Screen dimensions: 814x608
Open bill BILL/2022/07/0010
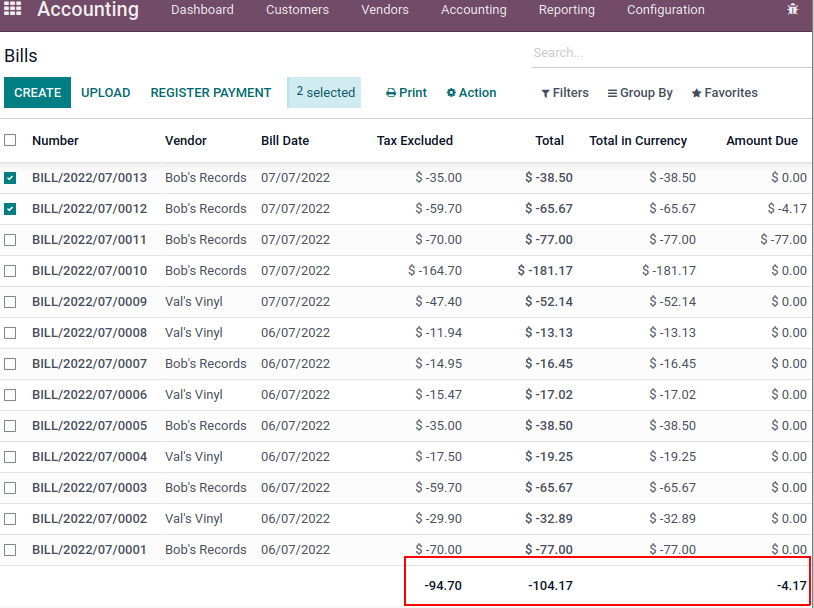[89, 271]
